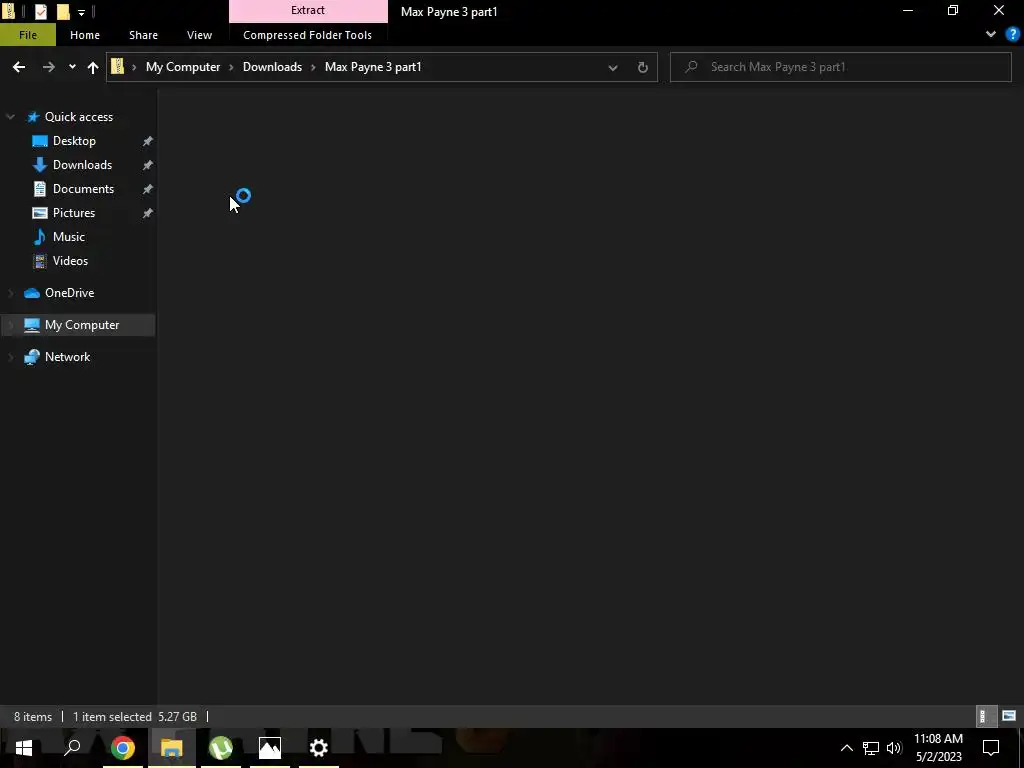Expand the Network tree node
This screenshot has width=1024, height=768.
pyautogui.click(x=10, y=357)
